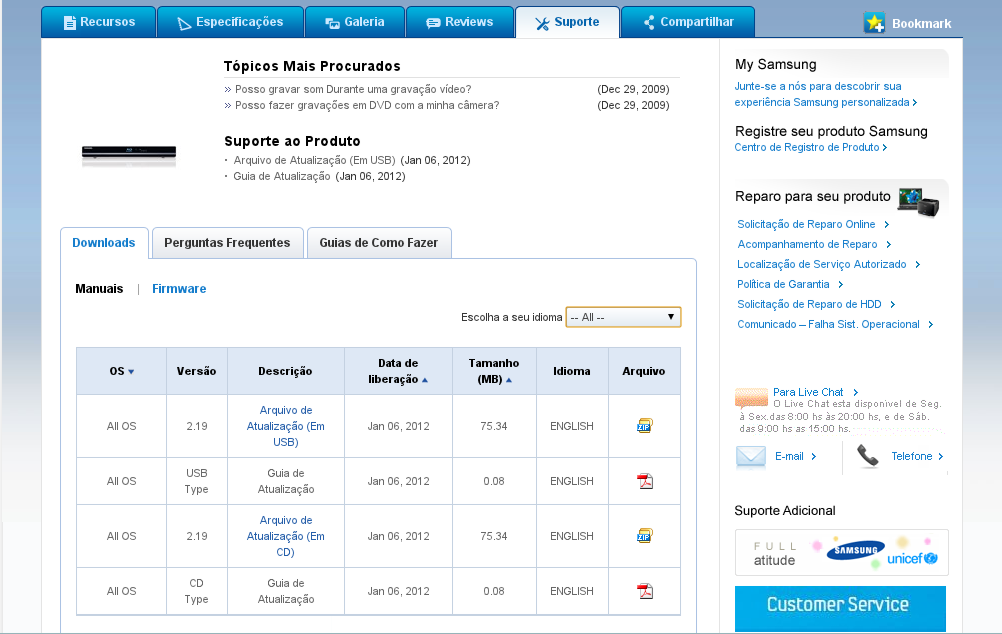
Task: Click the Live Chat speech bubble icon
Action: click(x=752, y=398)
